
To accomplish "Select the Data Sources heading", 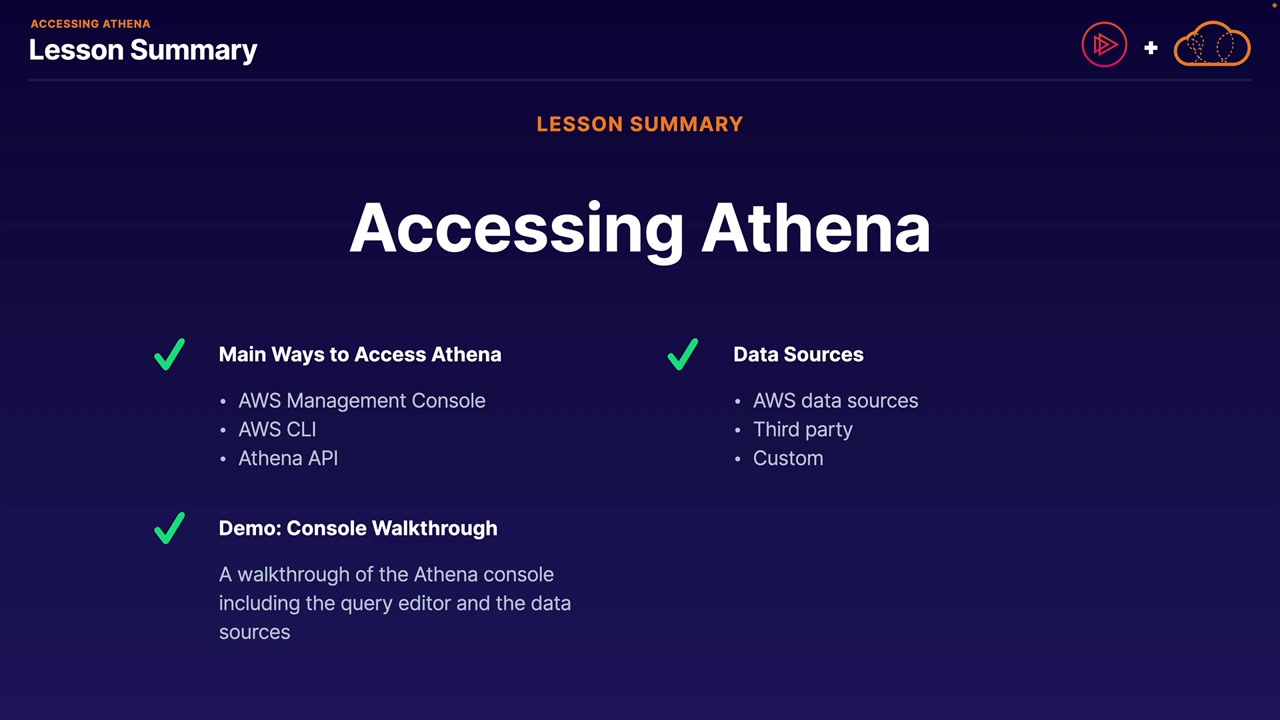I will (798, 355).
